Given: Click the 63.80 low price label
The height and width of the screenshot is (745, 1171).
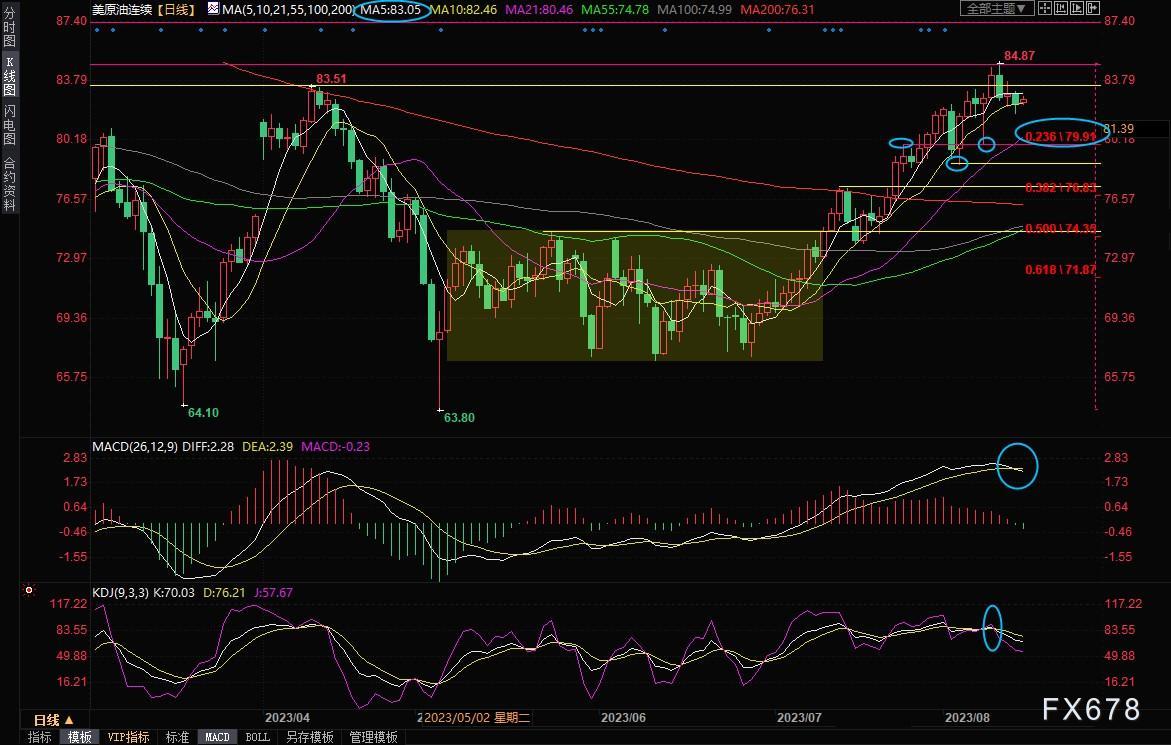Looking at the screenshot, I should coord(459,418).
